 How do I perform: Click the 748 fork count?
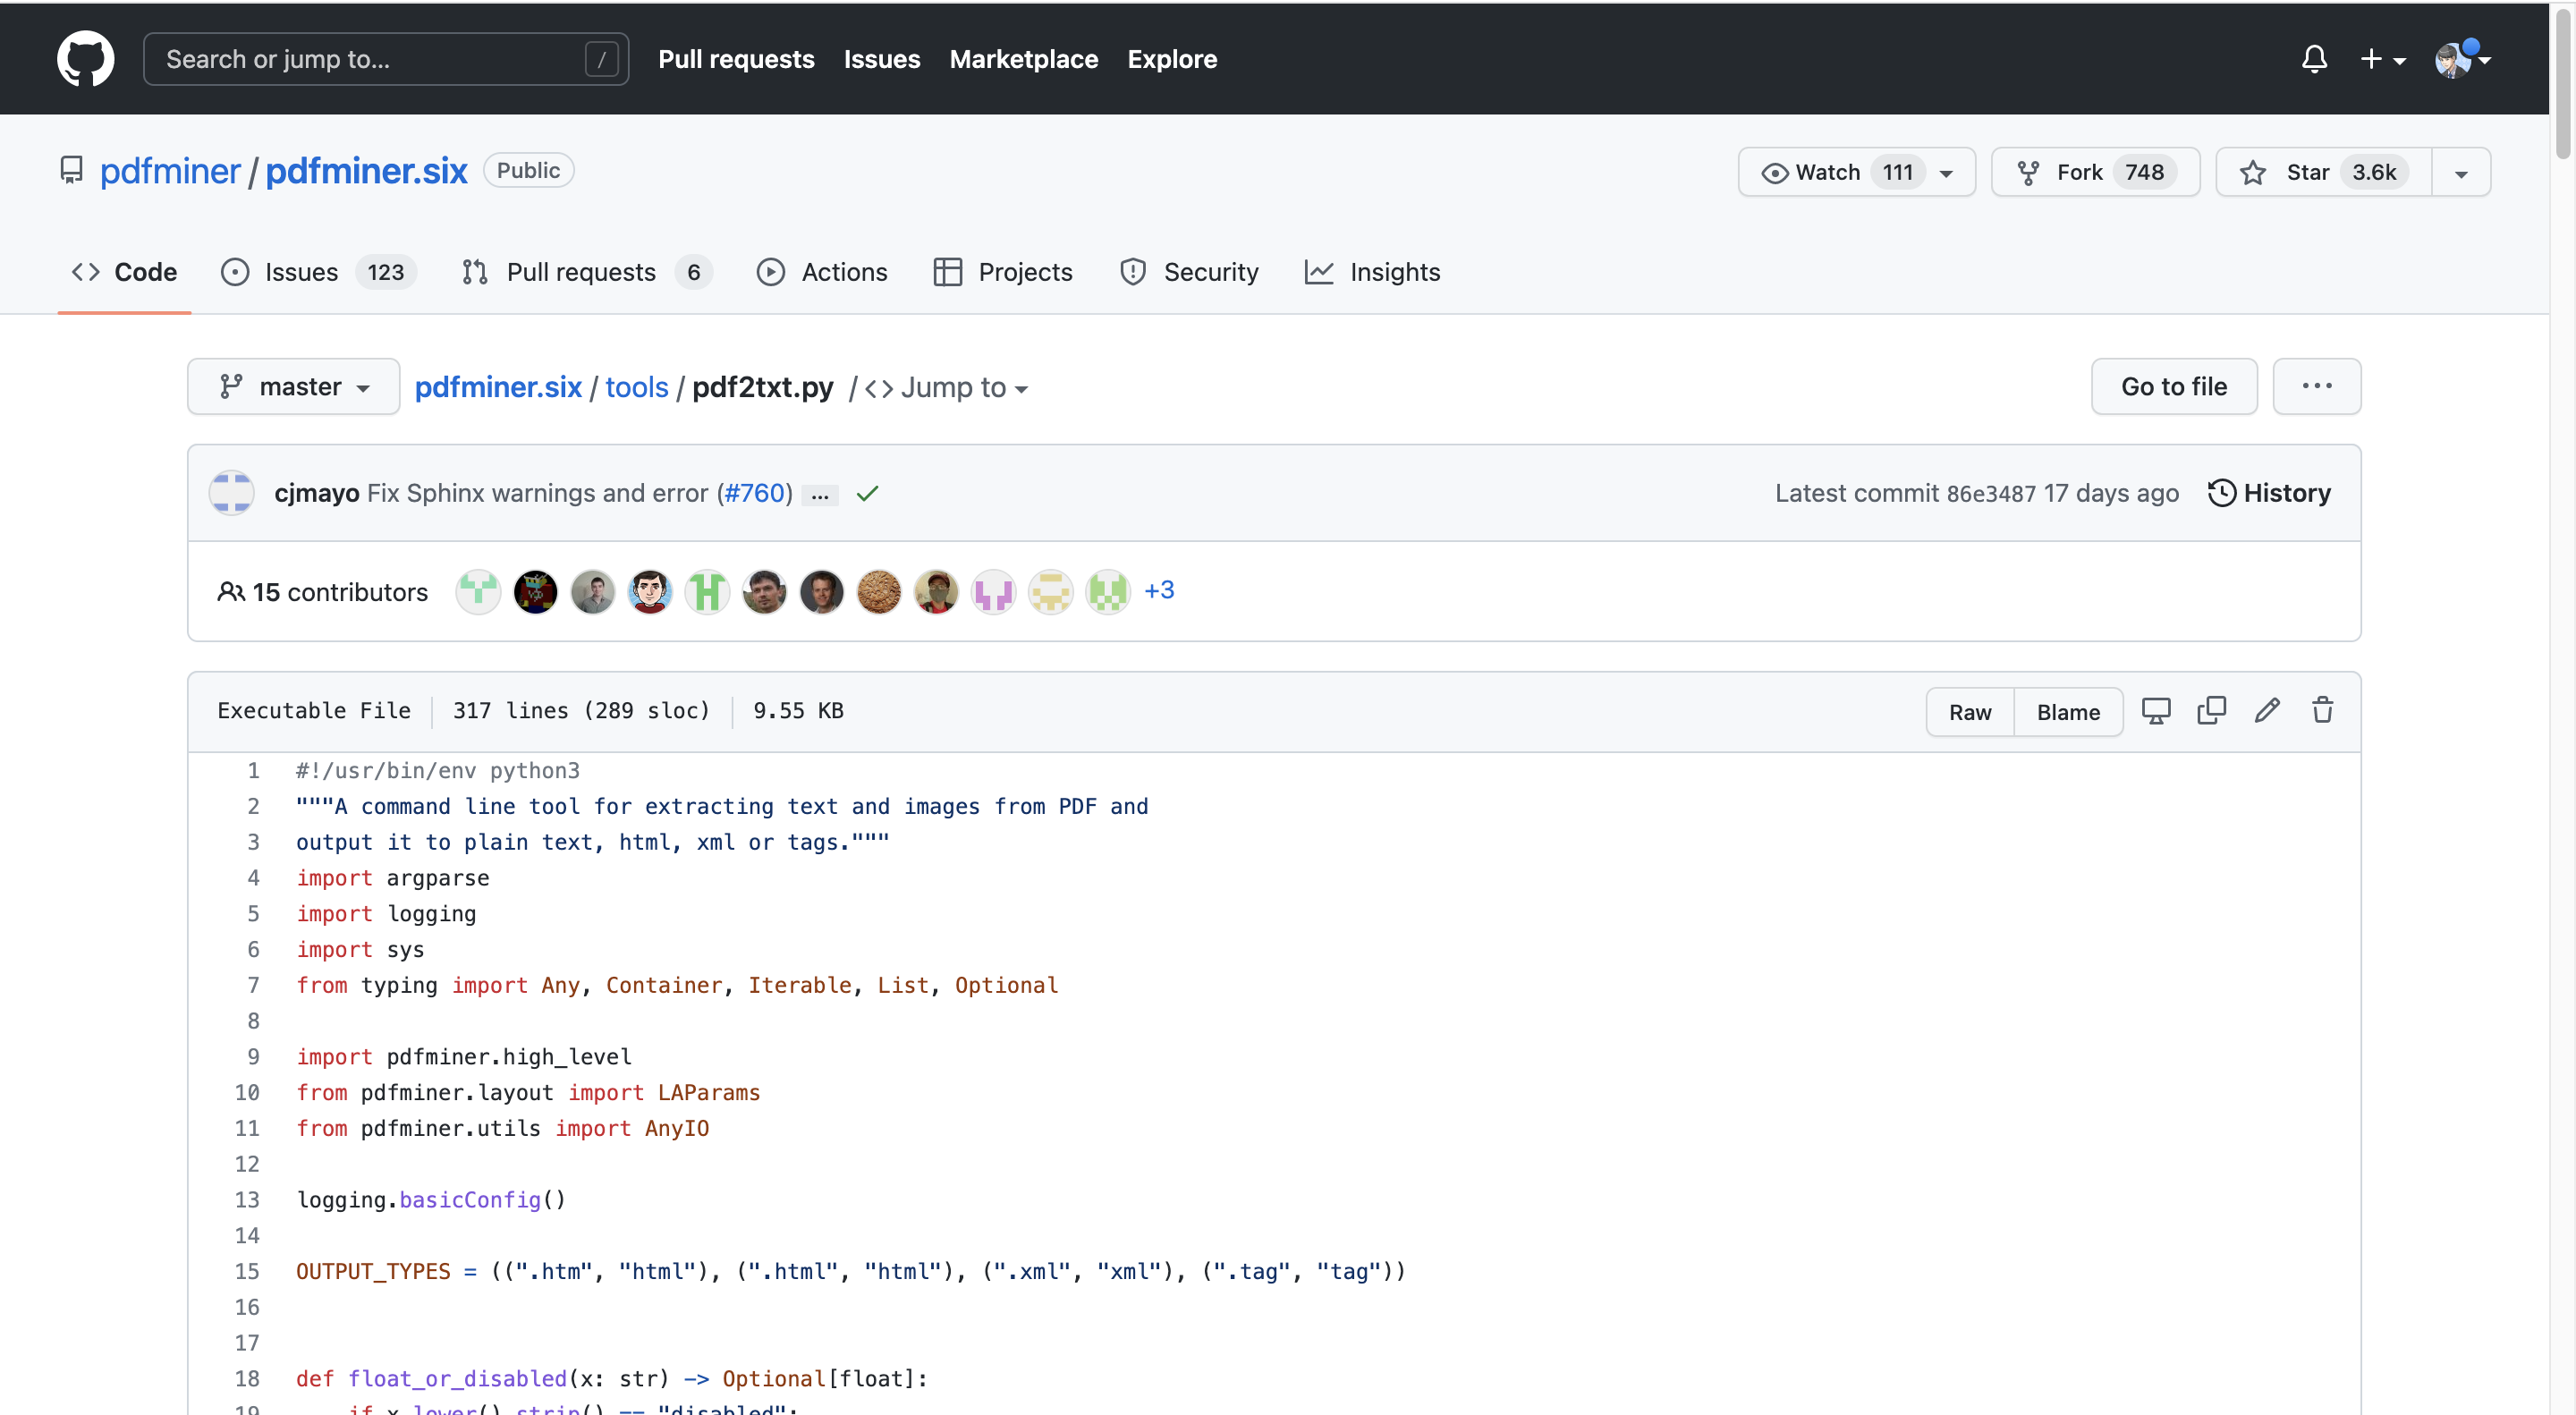2144,172
